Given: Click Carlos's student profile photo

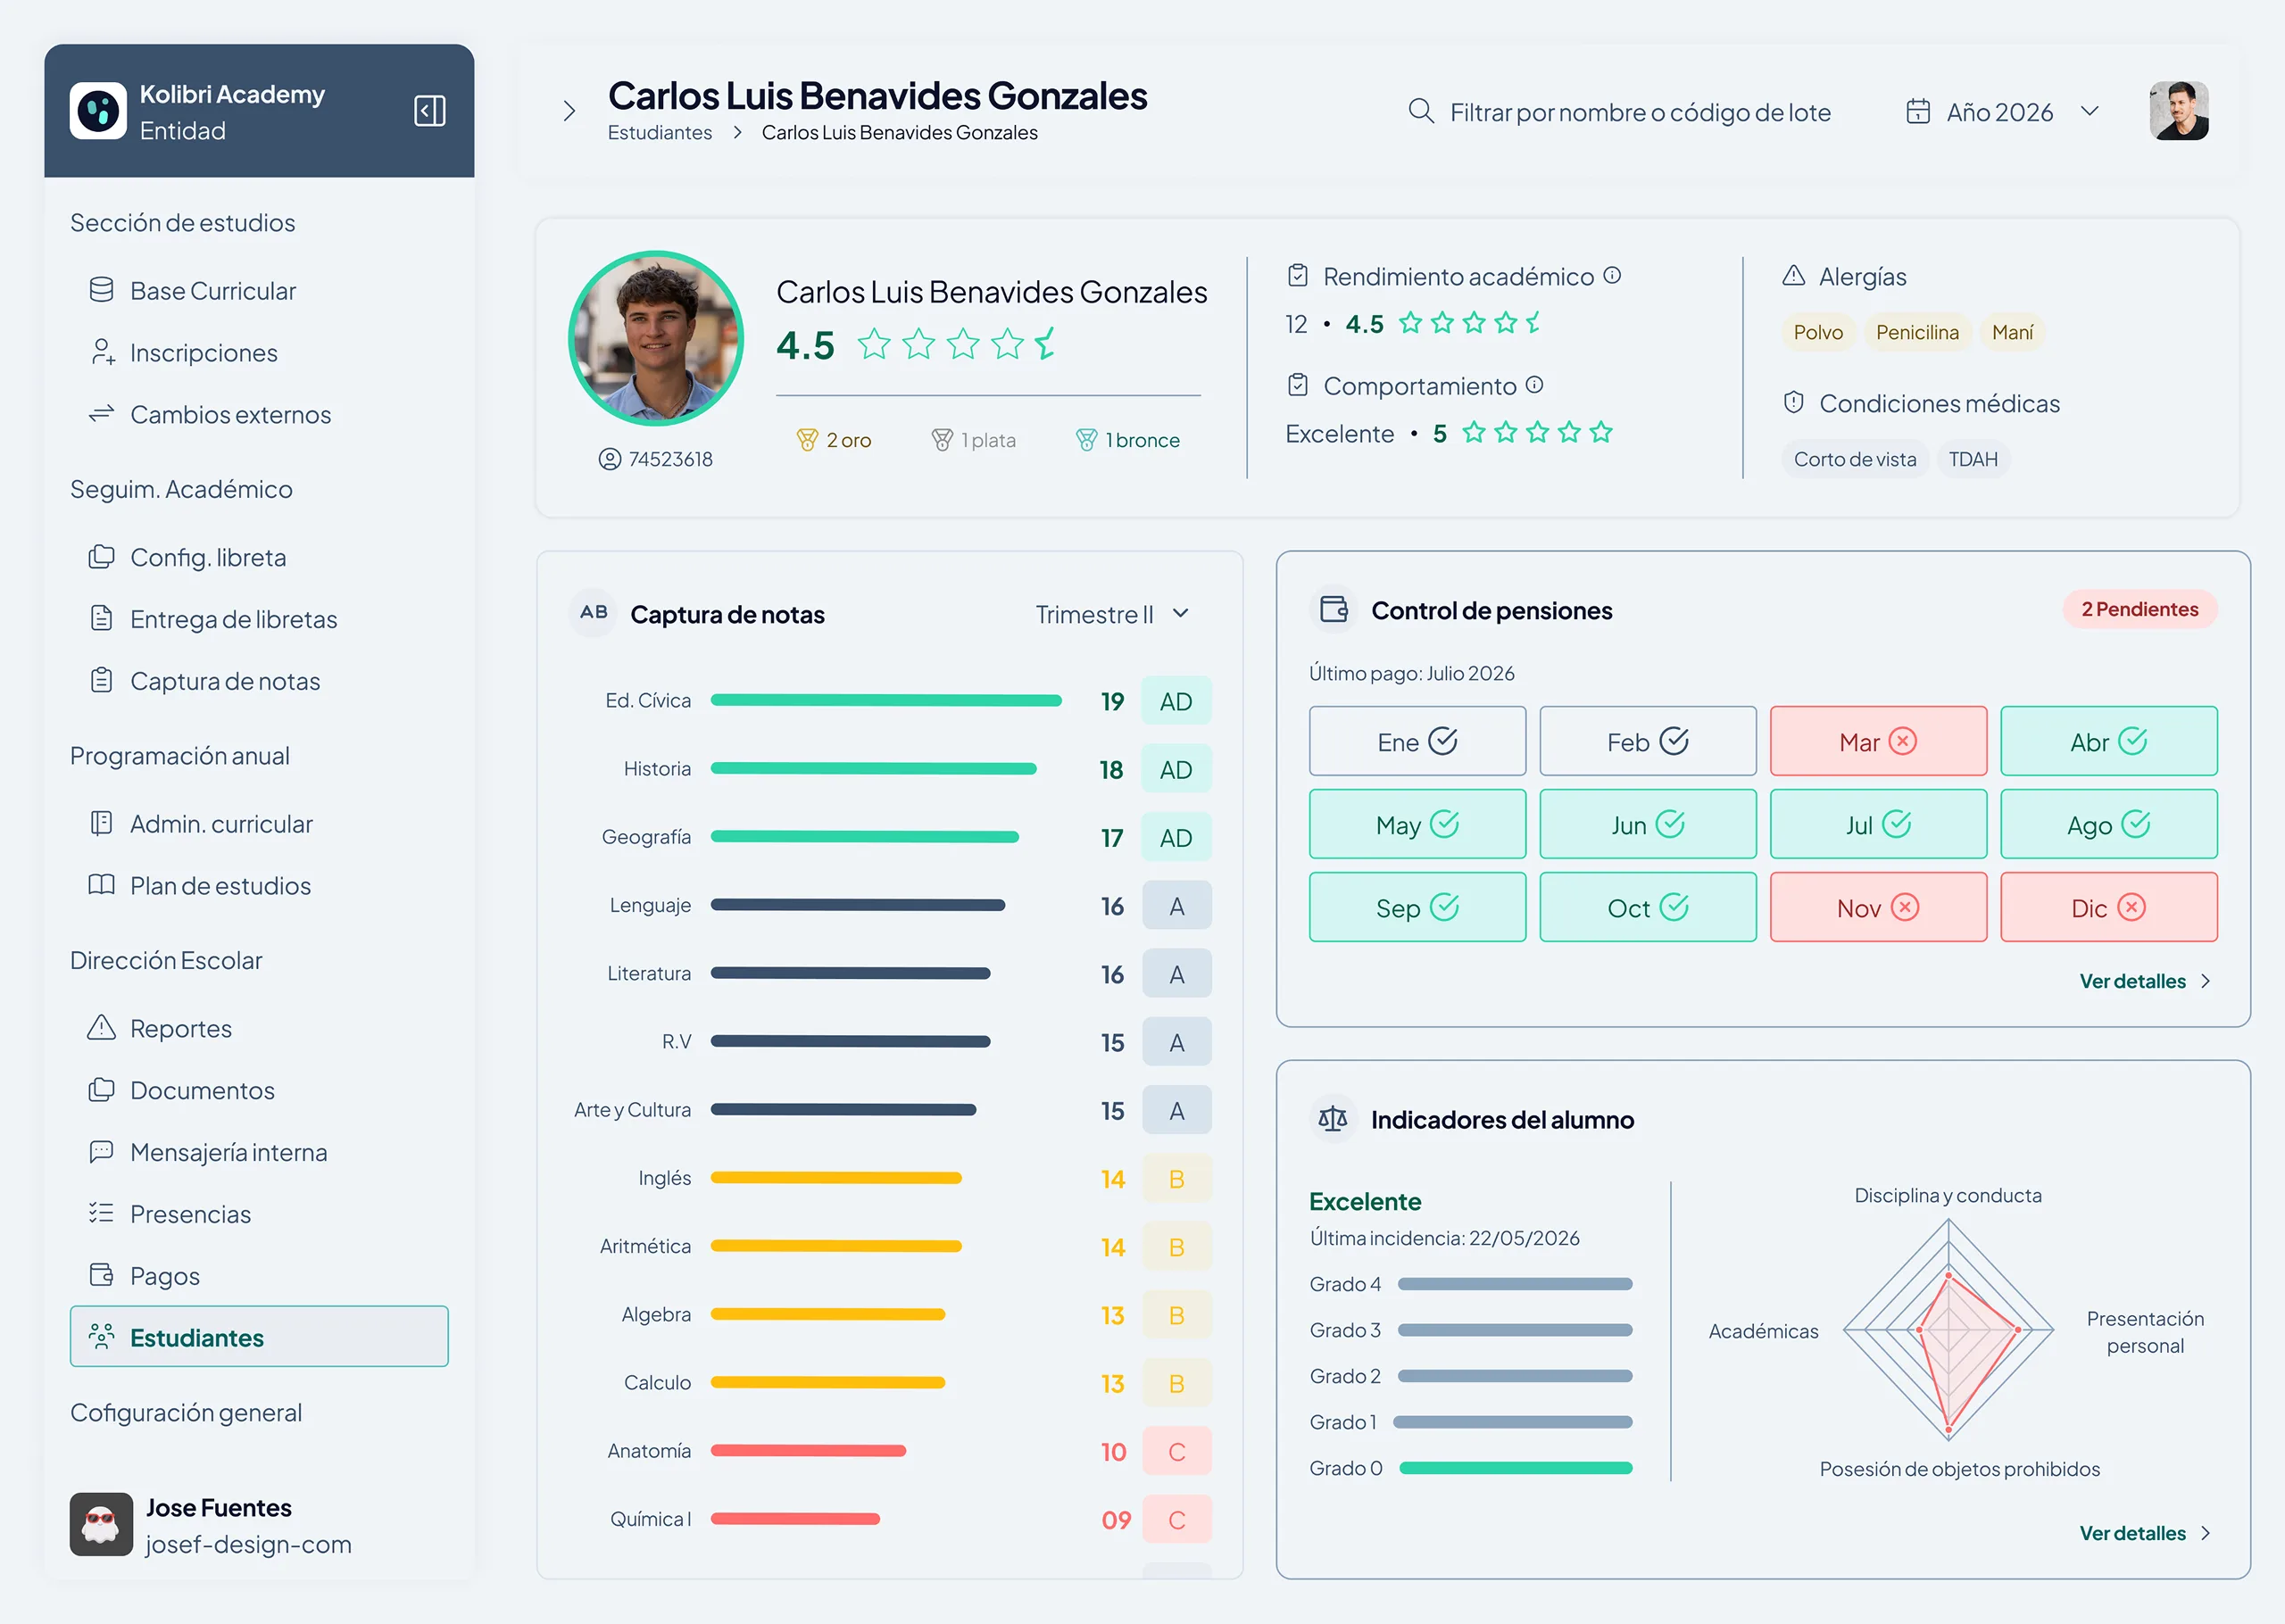Looking at the screenshot, I should (x=656, y=339).
